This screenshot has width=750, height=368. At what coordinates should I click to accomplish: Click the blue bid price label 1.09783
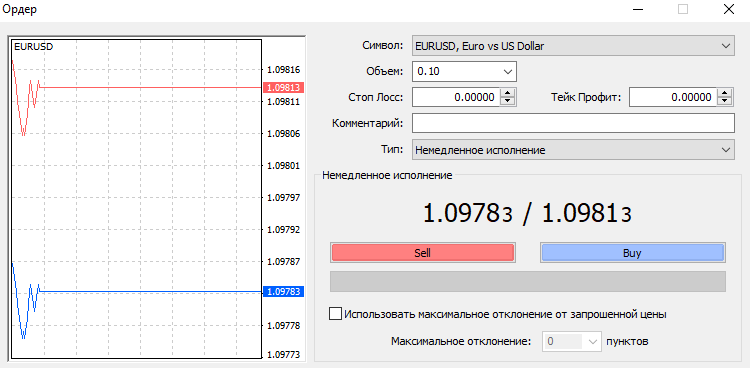pos(284,291)
